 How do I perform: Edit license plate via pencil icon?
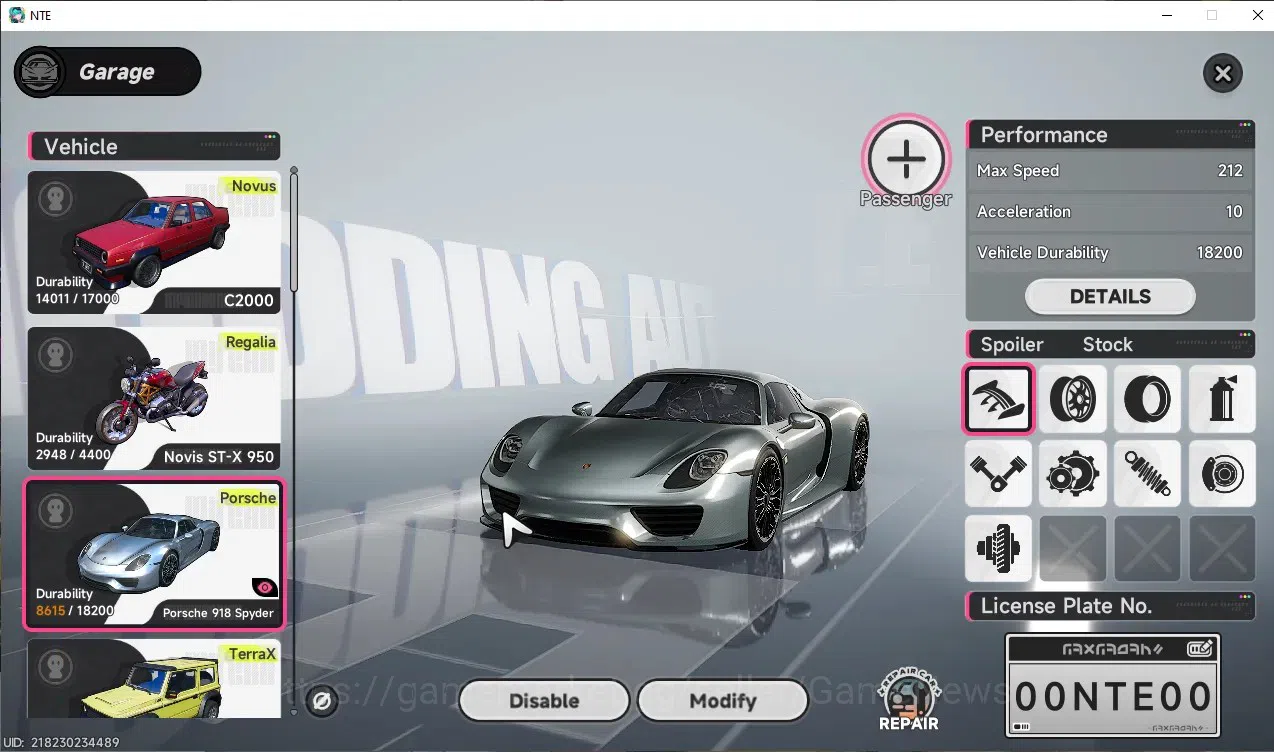pos(1200,649)
